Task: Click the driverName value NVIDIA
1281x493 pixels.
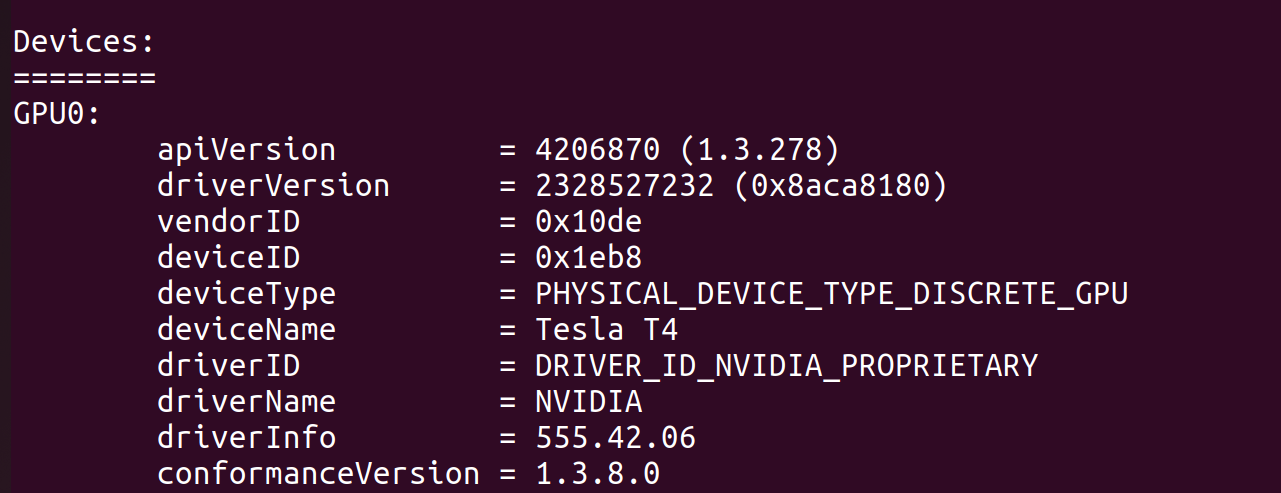Action: 588,402
